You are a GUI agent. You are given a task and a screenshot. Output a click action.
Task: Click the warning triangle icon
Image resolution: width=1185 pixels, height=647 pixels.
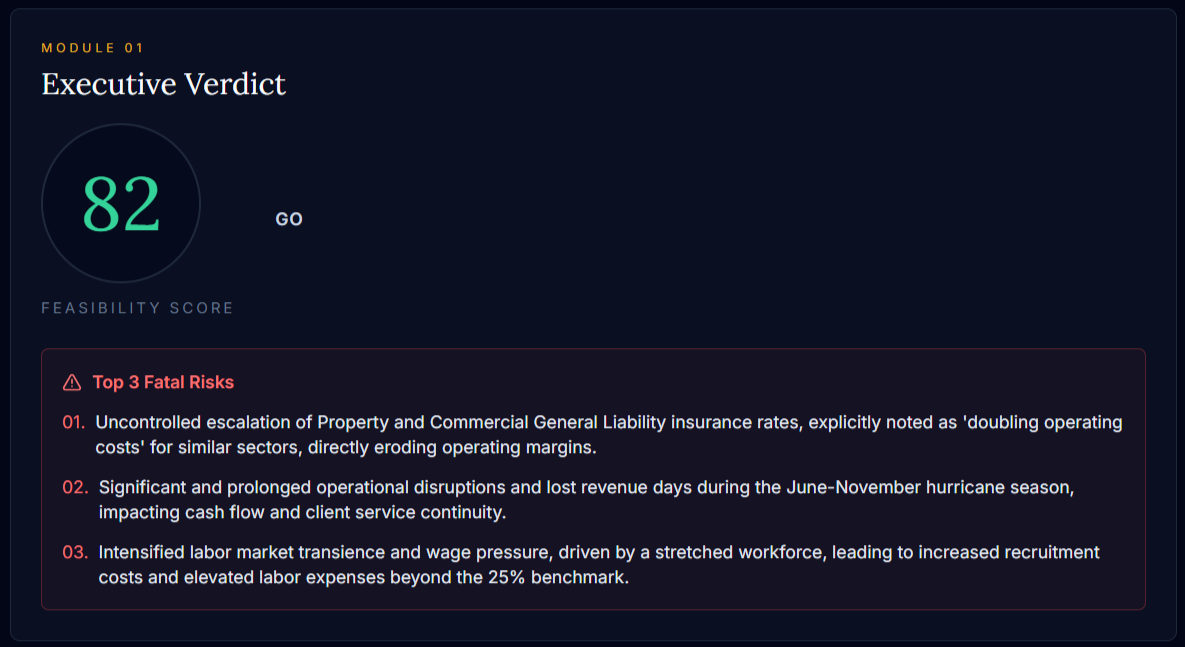(72, 382)
